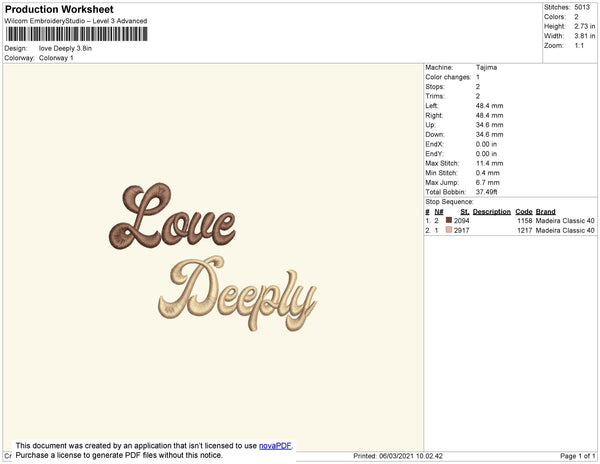Click the 'Brand' column header

coord(546,212)
